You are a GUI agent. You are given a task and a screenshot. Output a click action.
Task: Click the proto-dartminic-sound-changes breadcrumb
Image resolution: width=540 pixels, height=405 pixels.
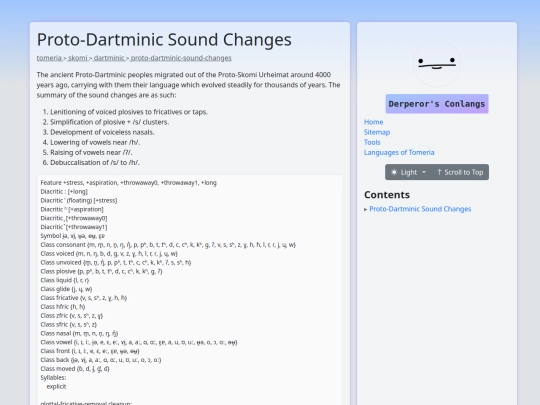[181, 58]
